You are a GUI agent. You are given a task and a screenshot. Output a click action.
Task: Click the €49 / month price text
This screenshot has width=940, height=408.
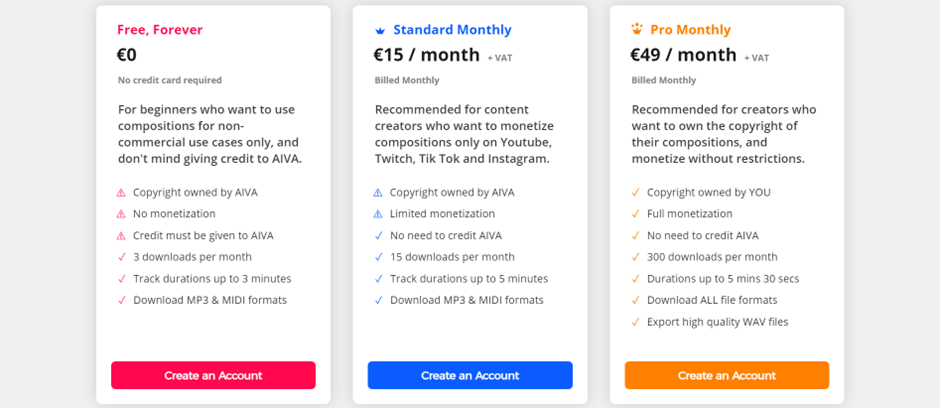coord(683,55)
